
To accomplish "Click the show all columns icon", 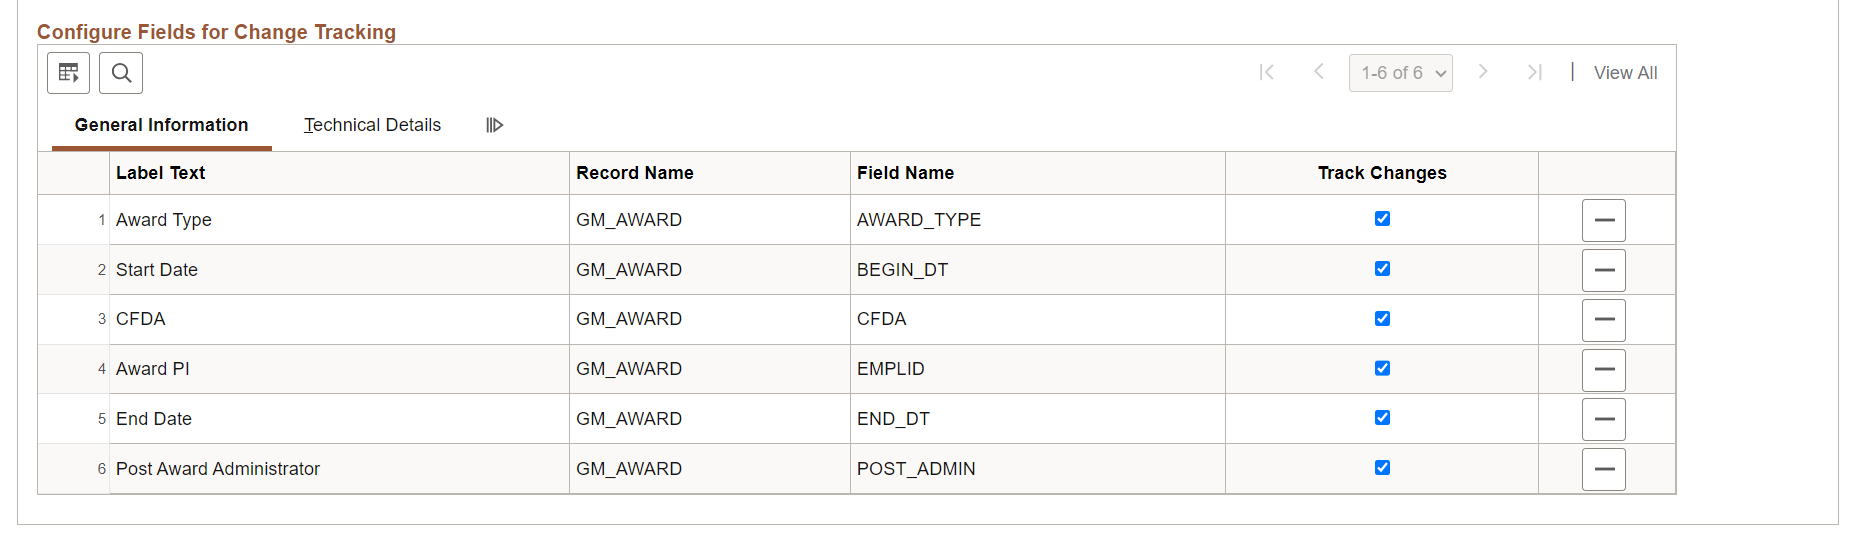I will point(494,125).
